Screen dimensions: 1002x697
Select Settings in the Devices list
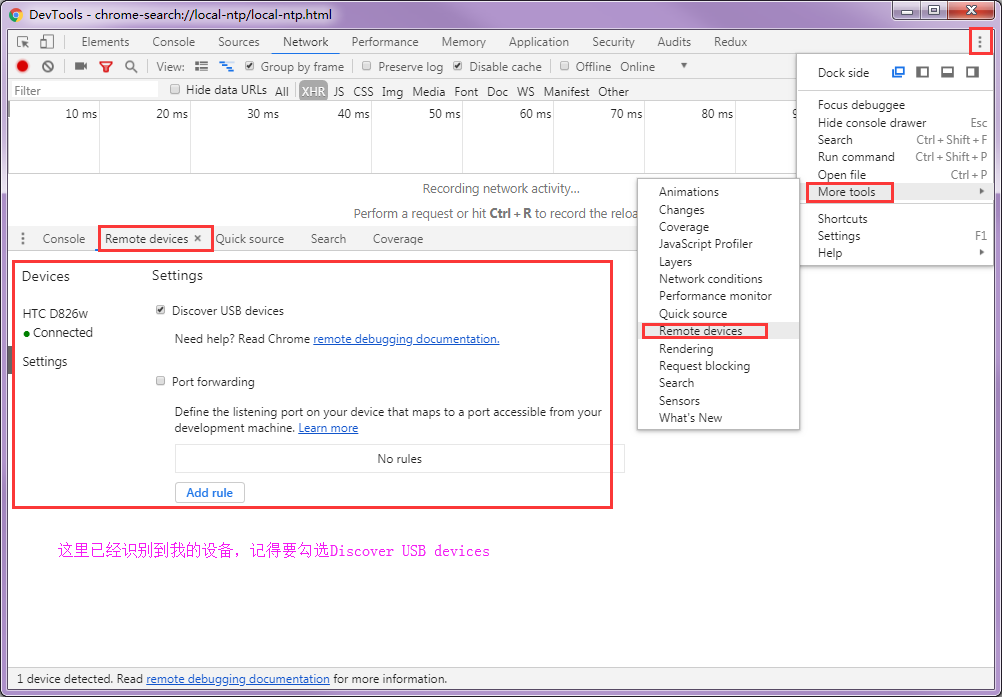(45, 362)
